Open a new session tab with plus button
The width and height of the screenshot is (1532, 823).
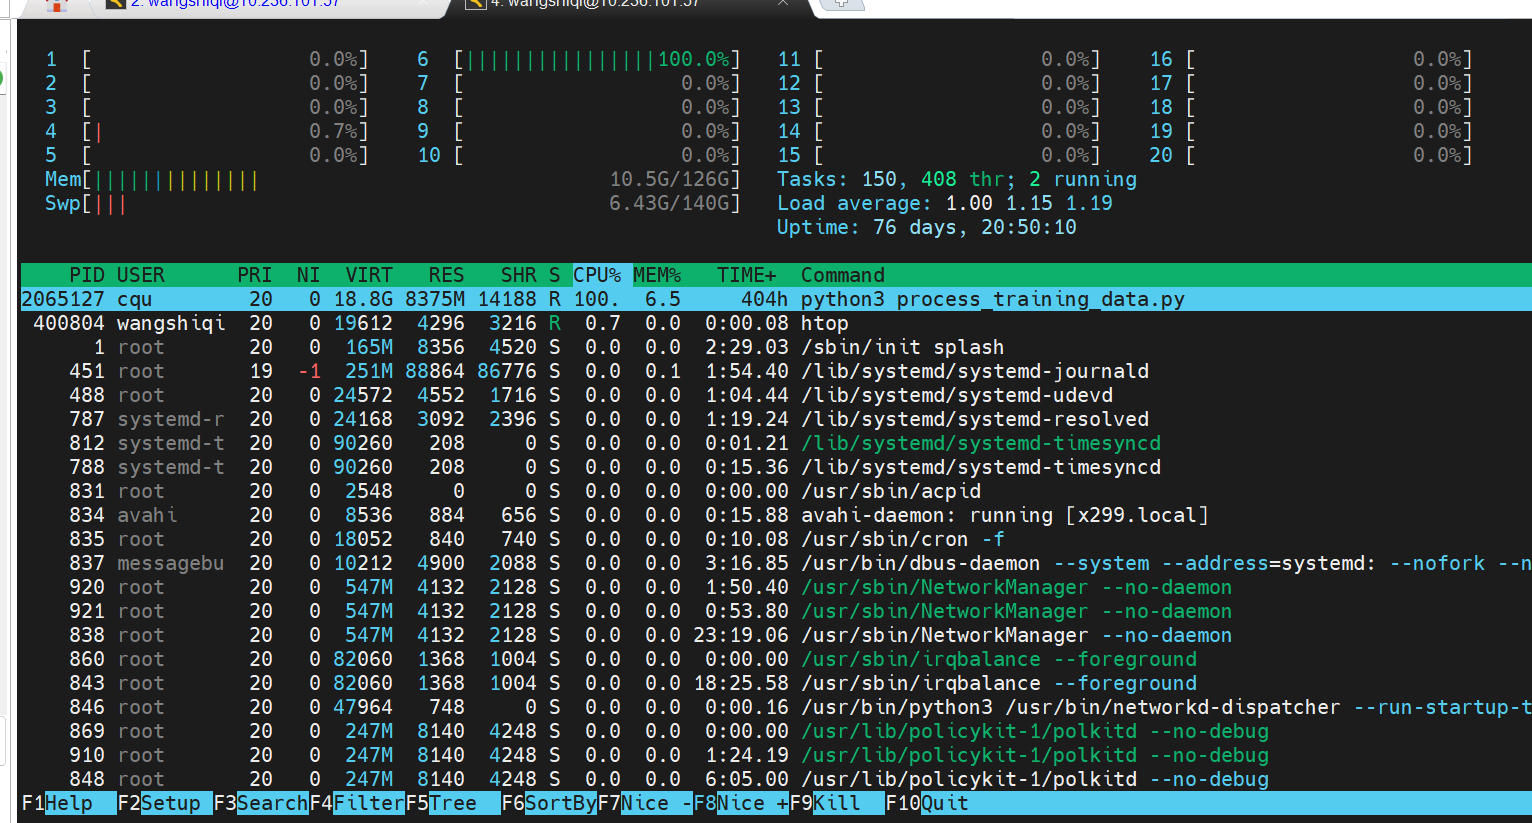pos(842,4)
